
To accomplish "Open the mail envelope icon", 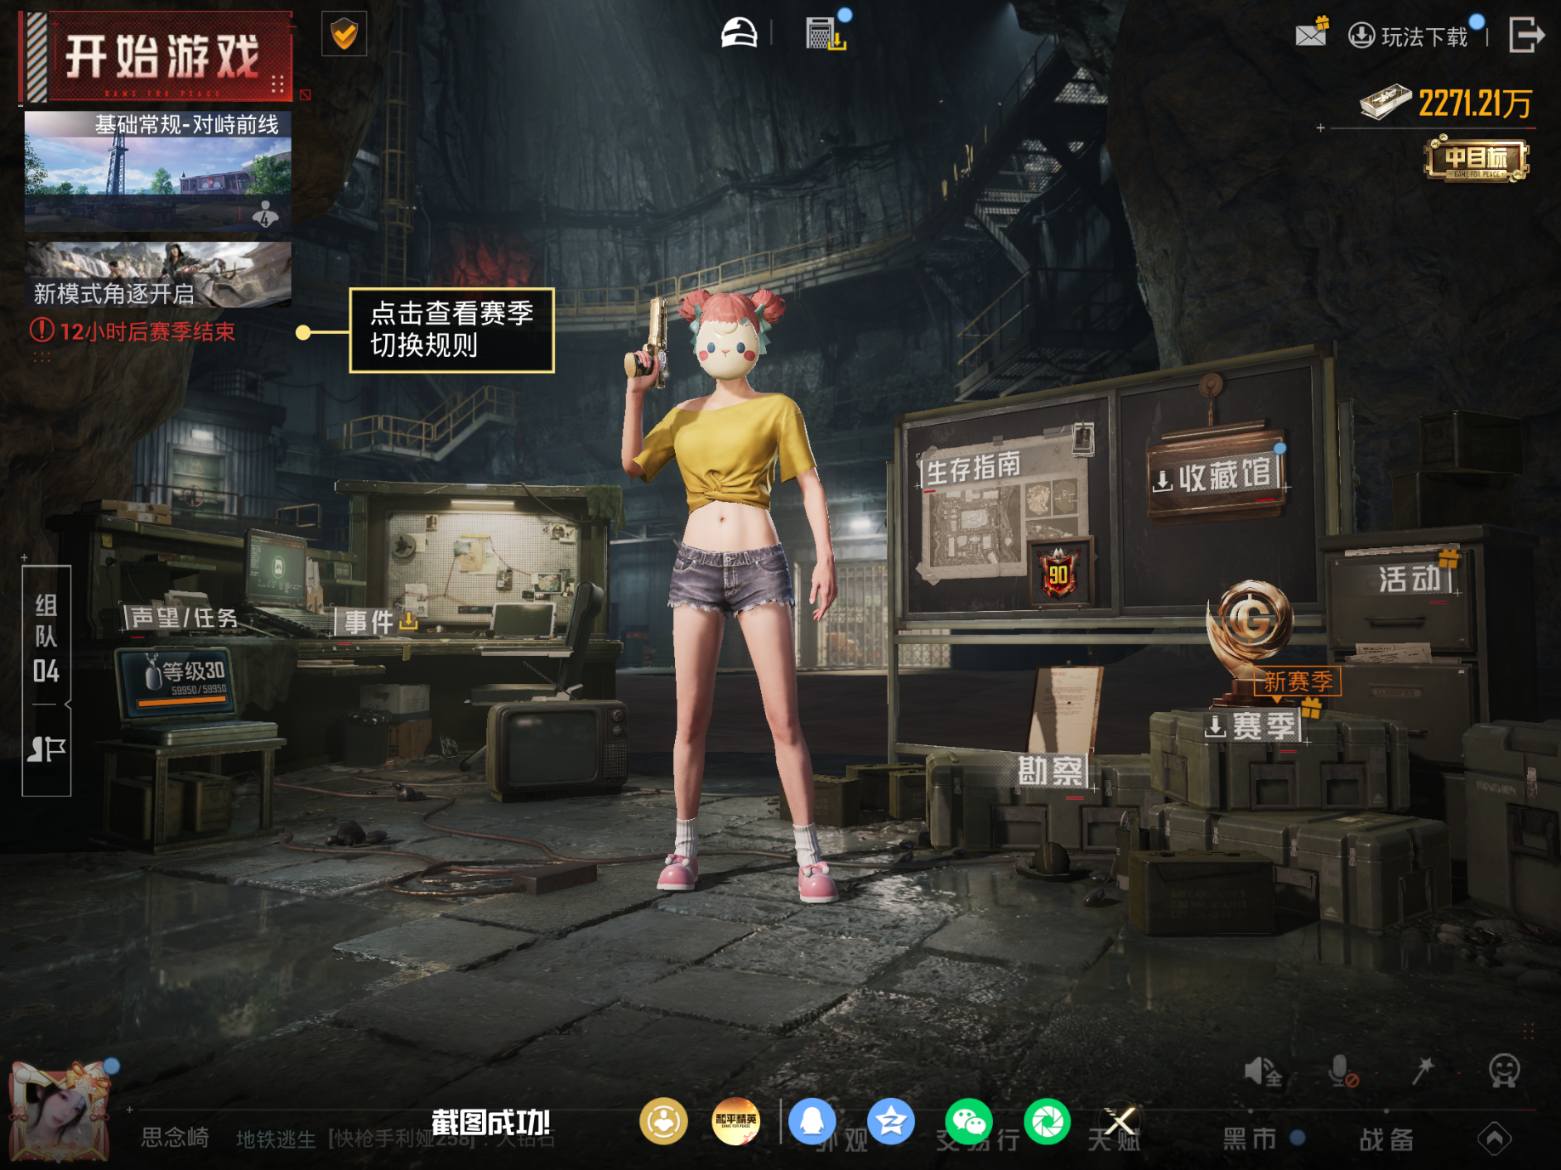I will tap(1310, 34).
